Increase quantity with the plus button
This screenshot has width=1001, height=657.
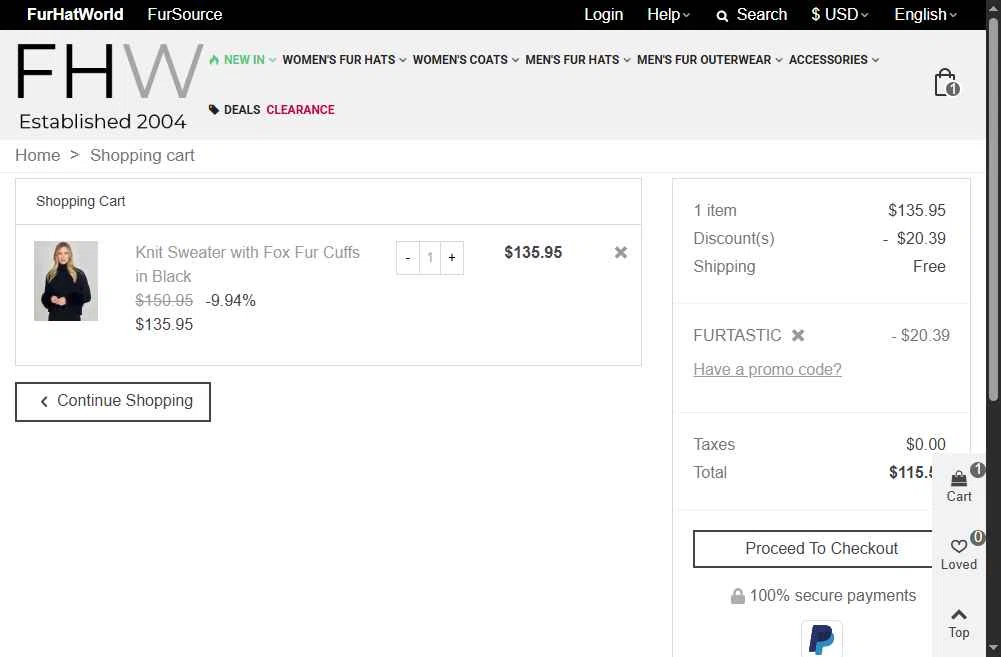(x=452, y=258)
